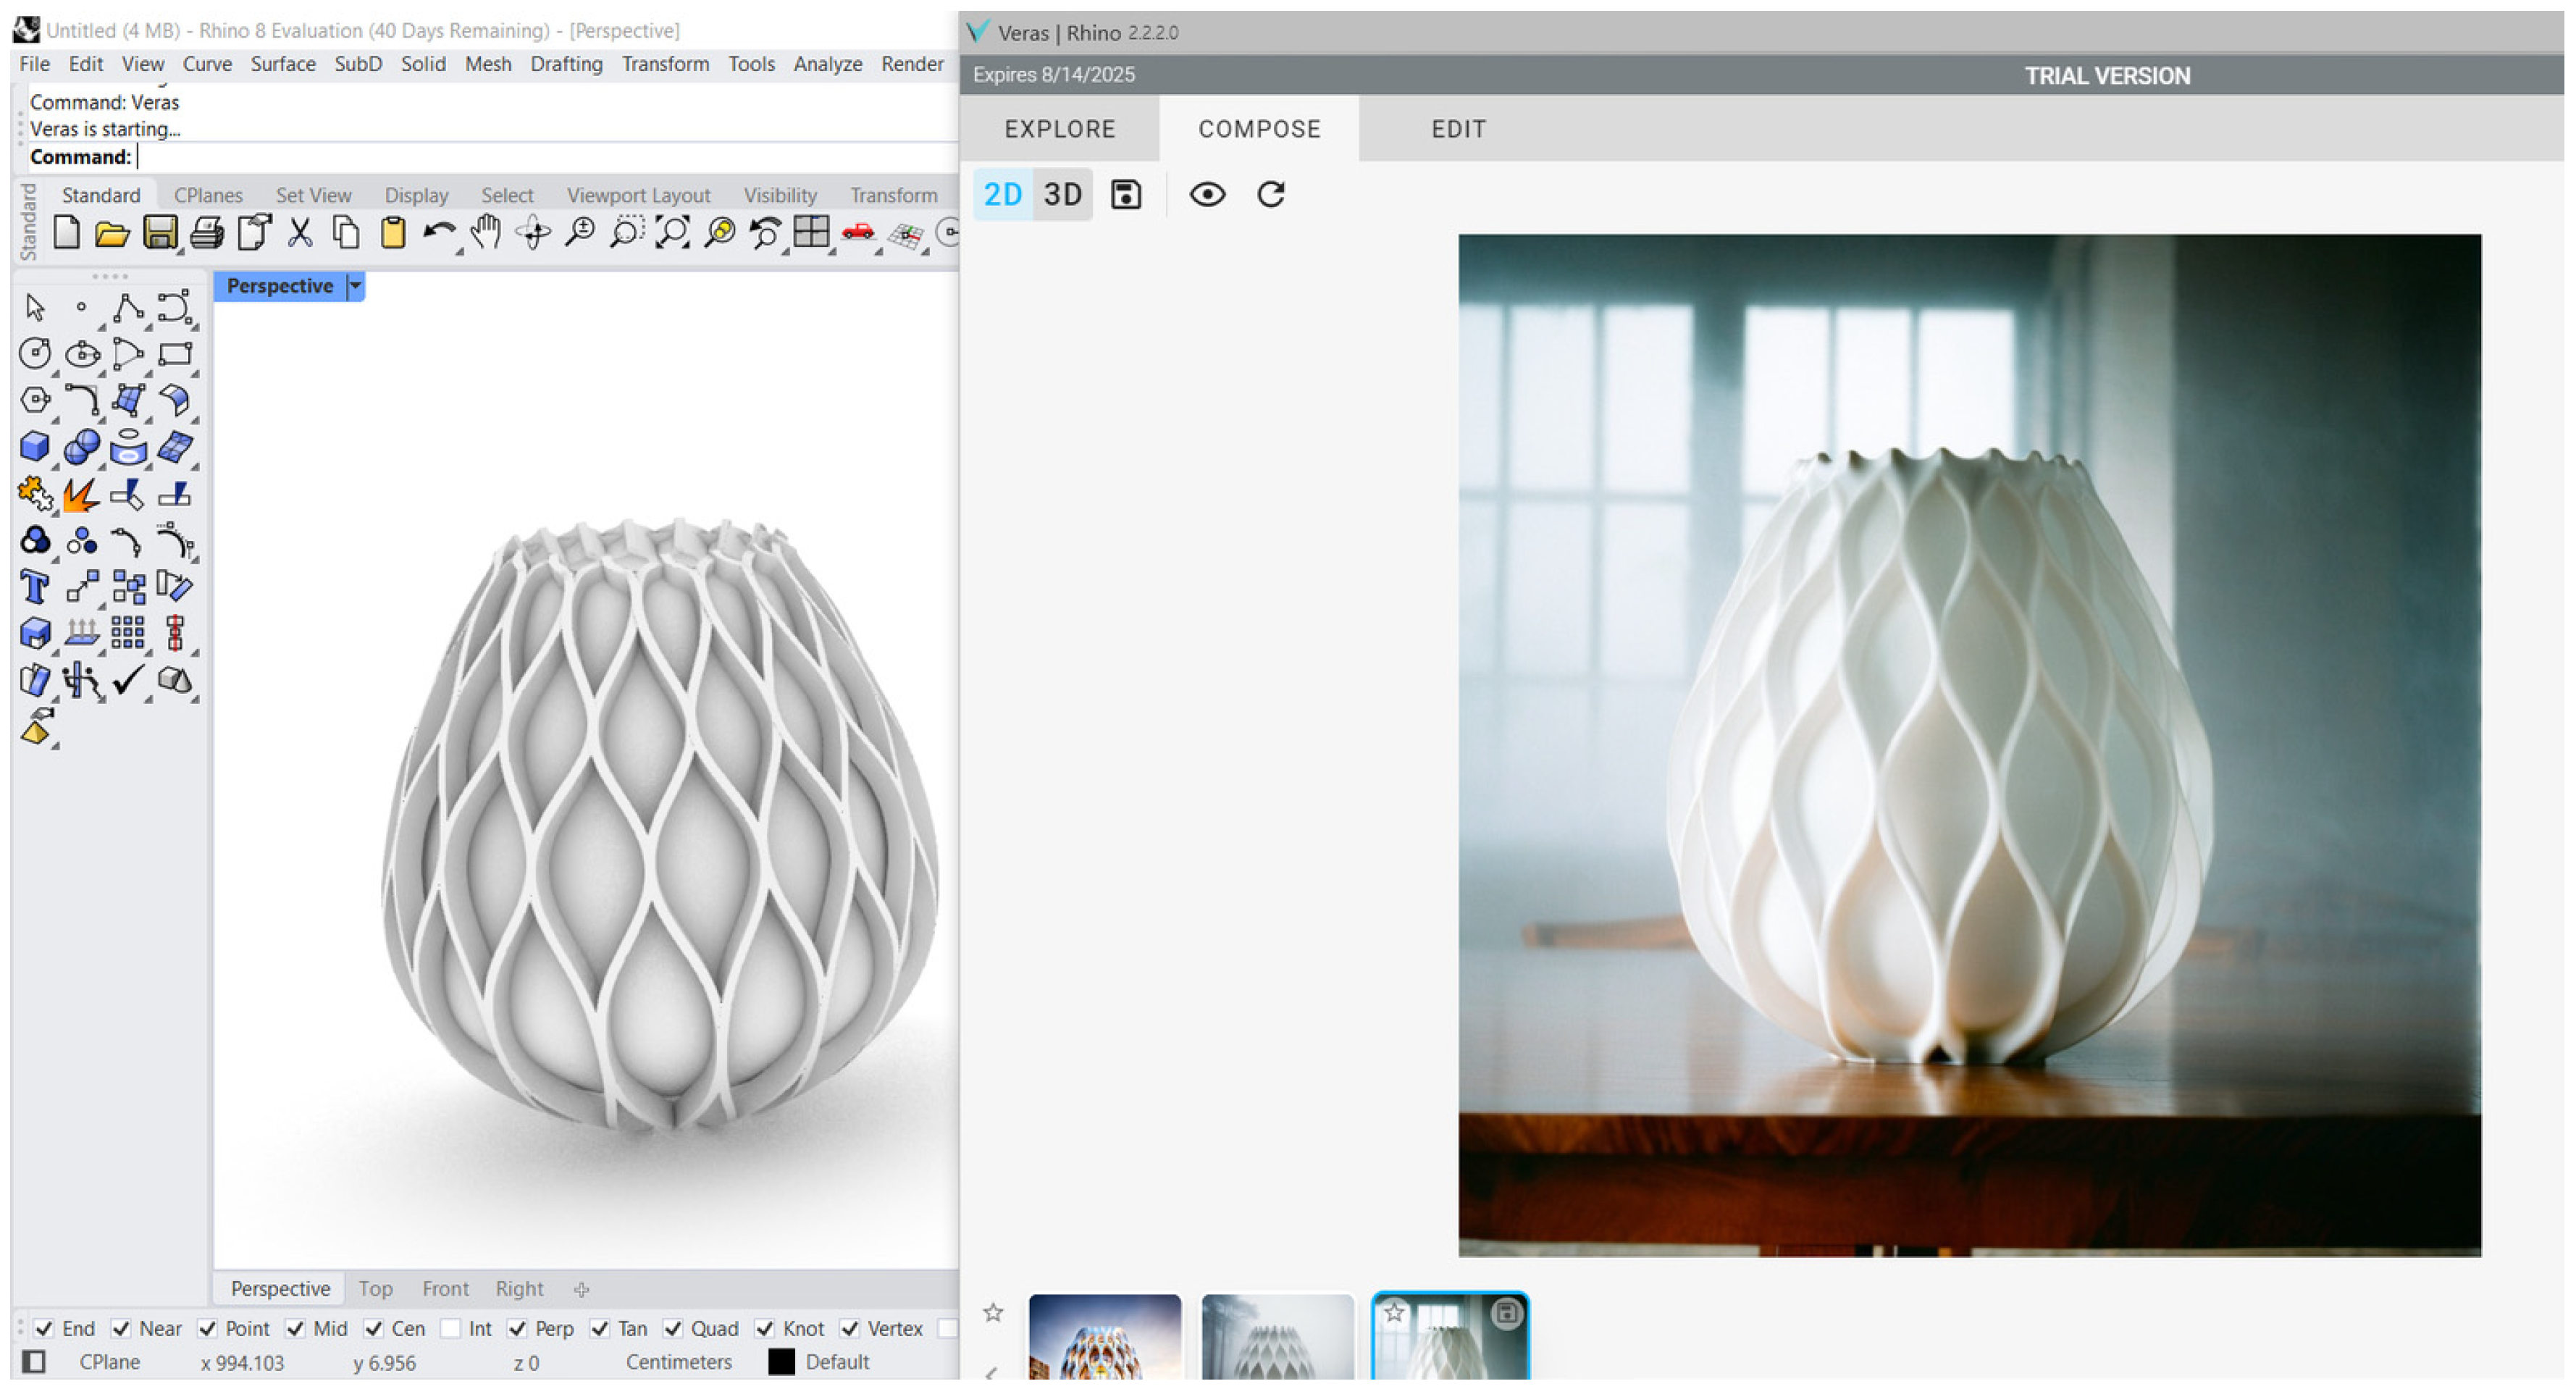Image resolution: width=2576 pixels, height=1389 pixels.
Task: Open the Surface menu
Action: click(x=283, y=64)
